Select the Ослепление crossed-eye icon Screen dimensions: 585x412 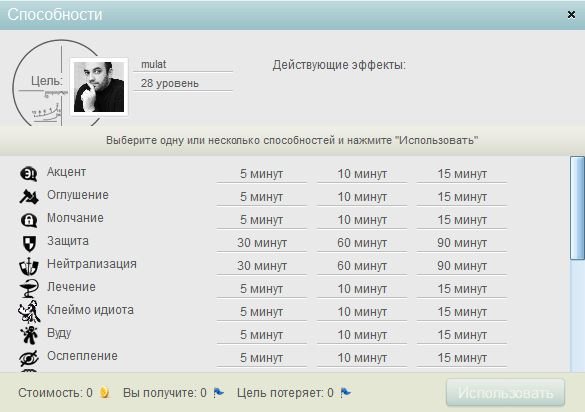(x=29, y=358)
